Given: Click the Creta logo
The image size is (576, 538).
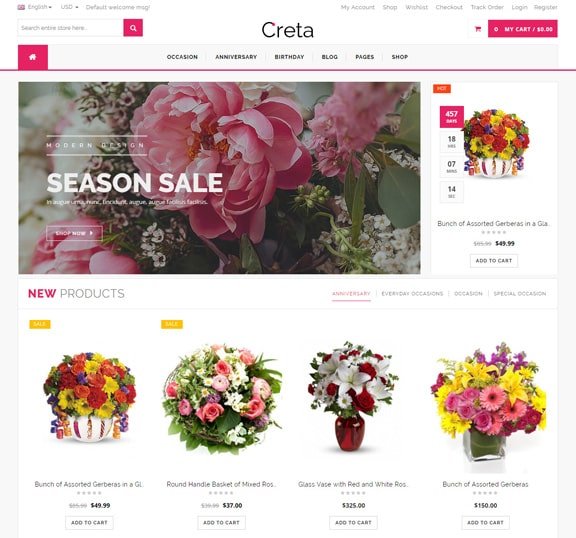Looking at the screenshot, I should 288,30.
